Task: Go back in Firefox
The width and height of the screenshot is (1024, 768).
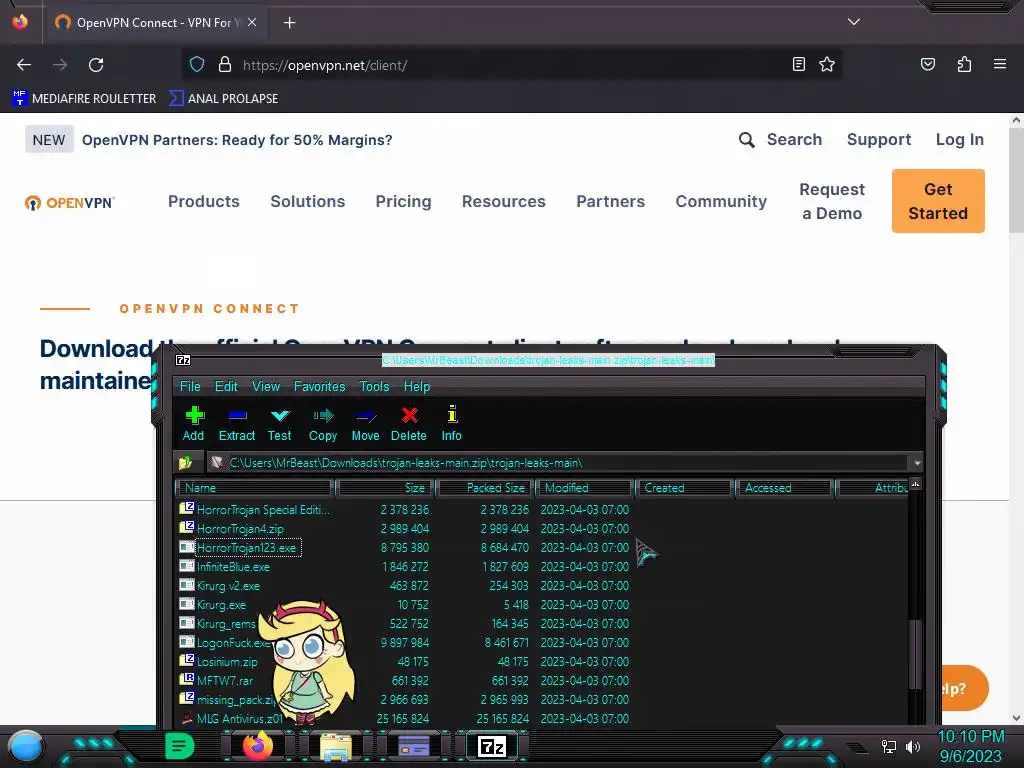Action: (x=24, y=65)
